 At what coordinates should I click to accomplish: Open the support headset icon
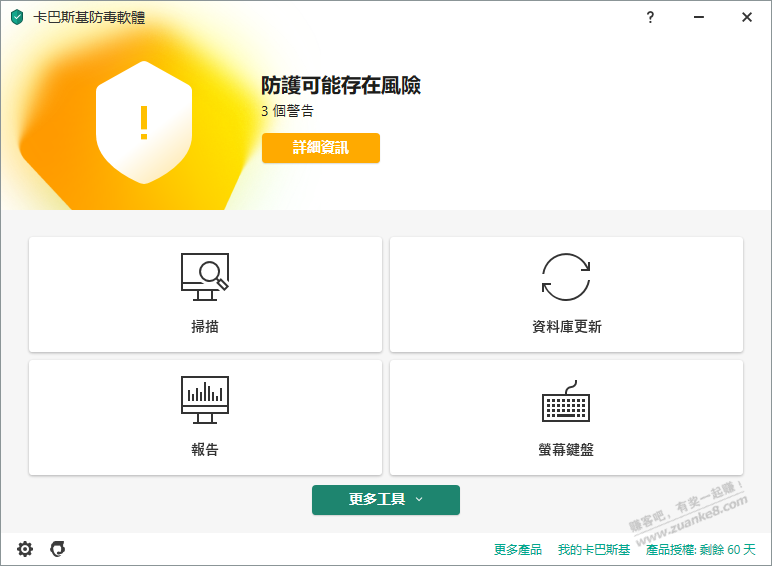click(x=58, y=549)
